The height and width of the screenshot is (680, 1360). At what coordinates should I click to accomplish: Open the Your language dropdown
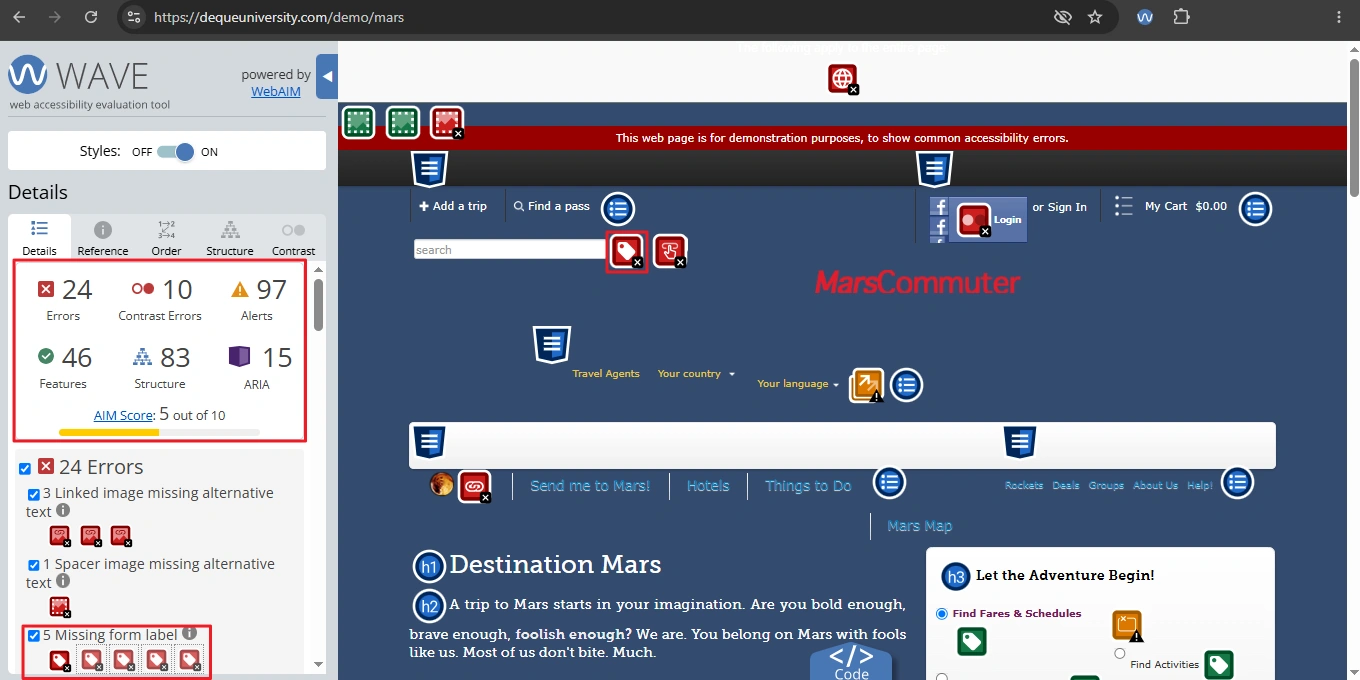(798, 383)
